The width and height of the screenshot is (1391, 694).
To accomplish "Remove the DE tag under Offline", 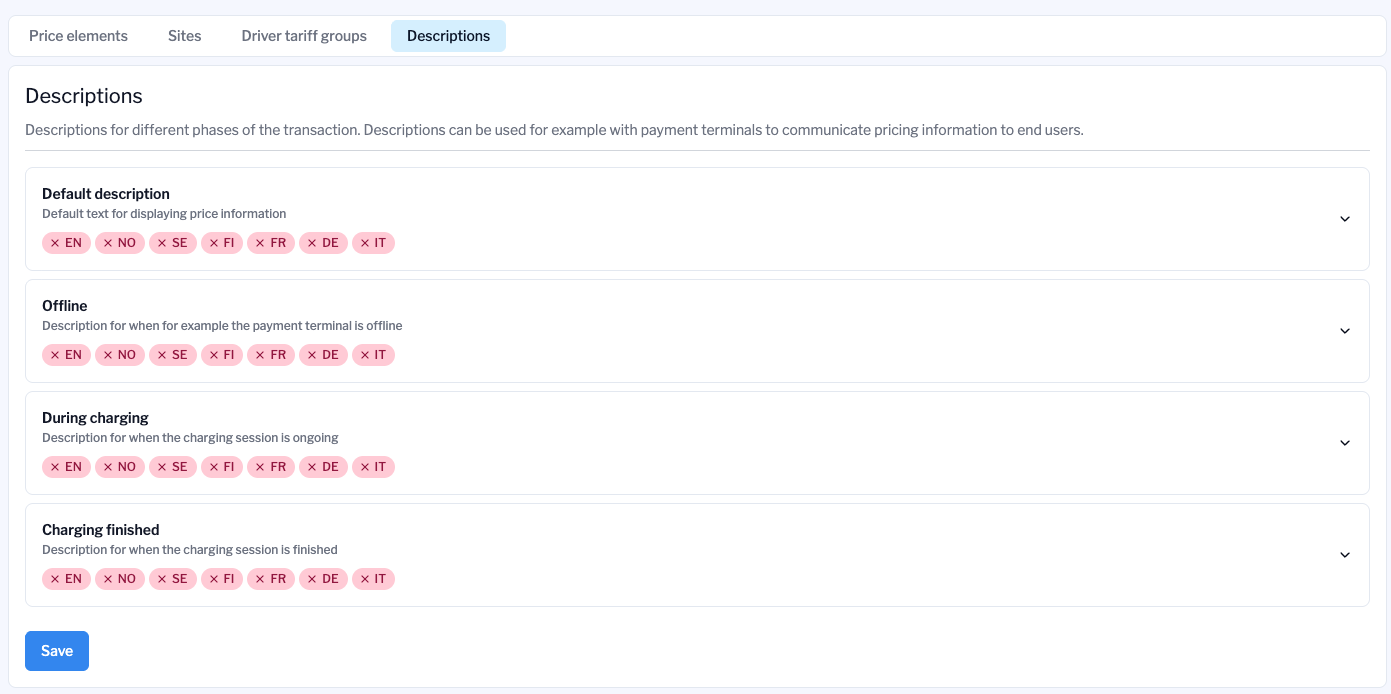I will pyautogui.click(x=313, y=354).
